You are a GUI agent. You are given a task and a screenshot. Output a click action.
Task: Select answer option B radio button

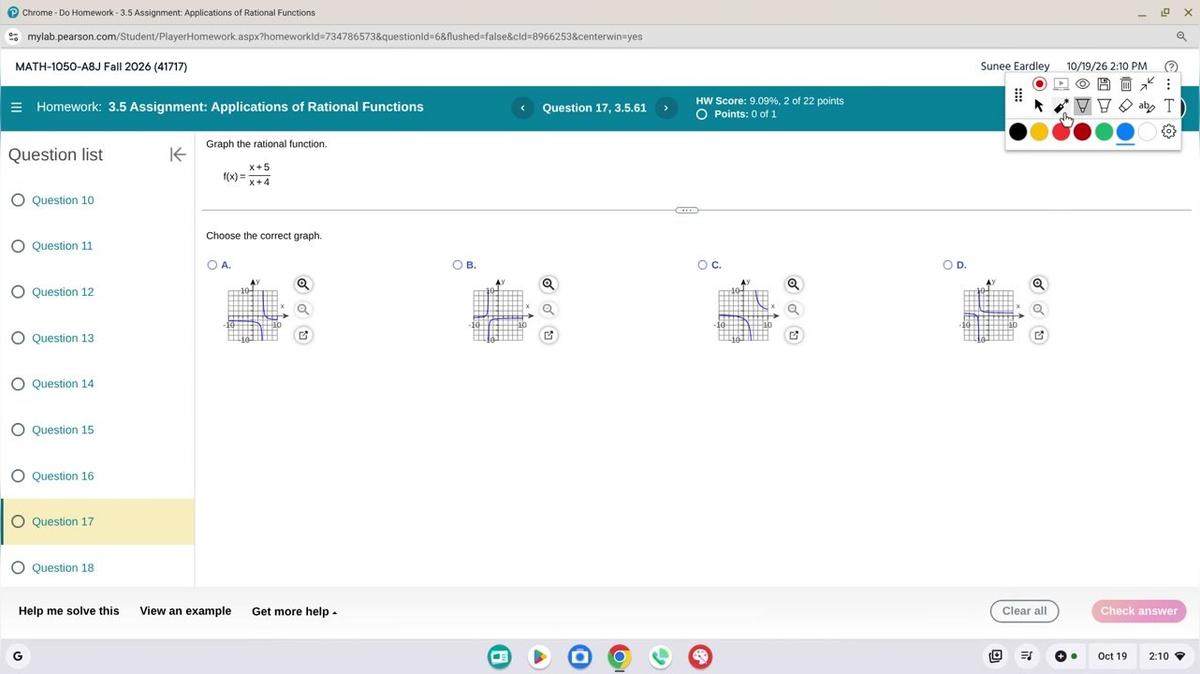point(457,265)
